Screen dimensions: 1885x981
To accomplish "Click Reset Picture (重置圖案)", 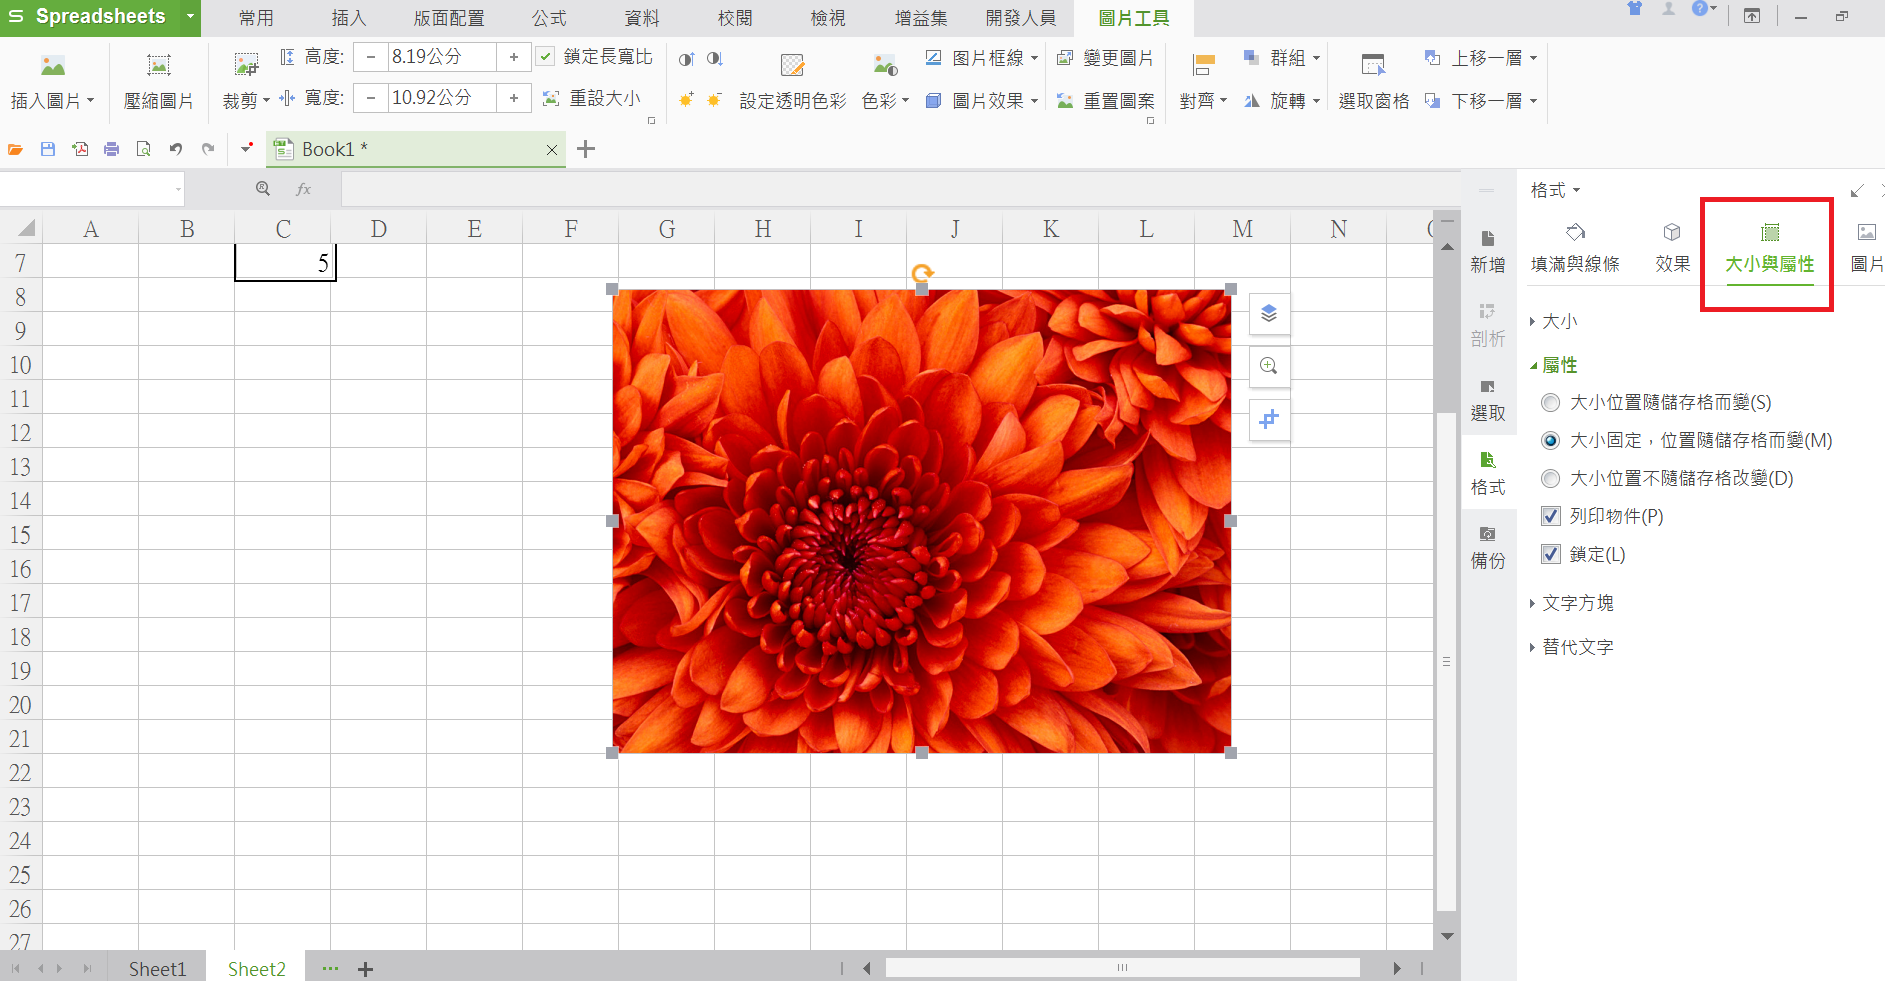I will pos(1105,101).
